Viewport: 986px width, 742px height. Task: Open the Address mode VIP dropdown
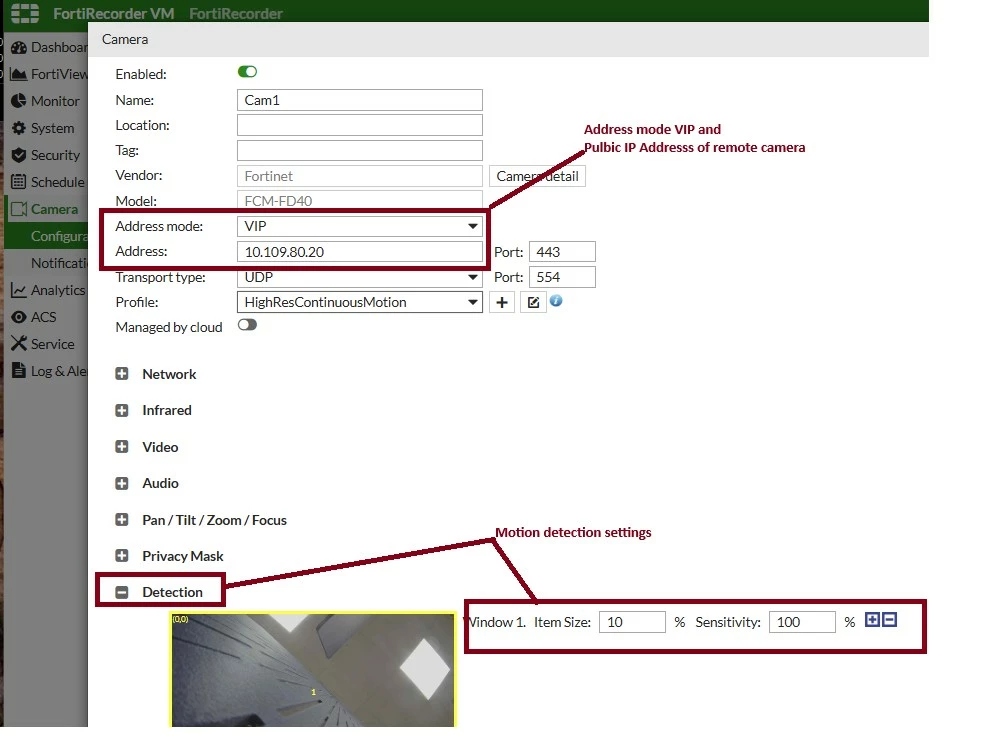pos(360,226)
